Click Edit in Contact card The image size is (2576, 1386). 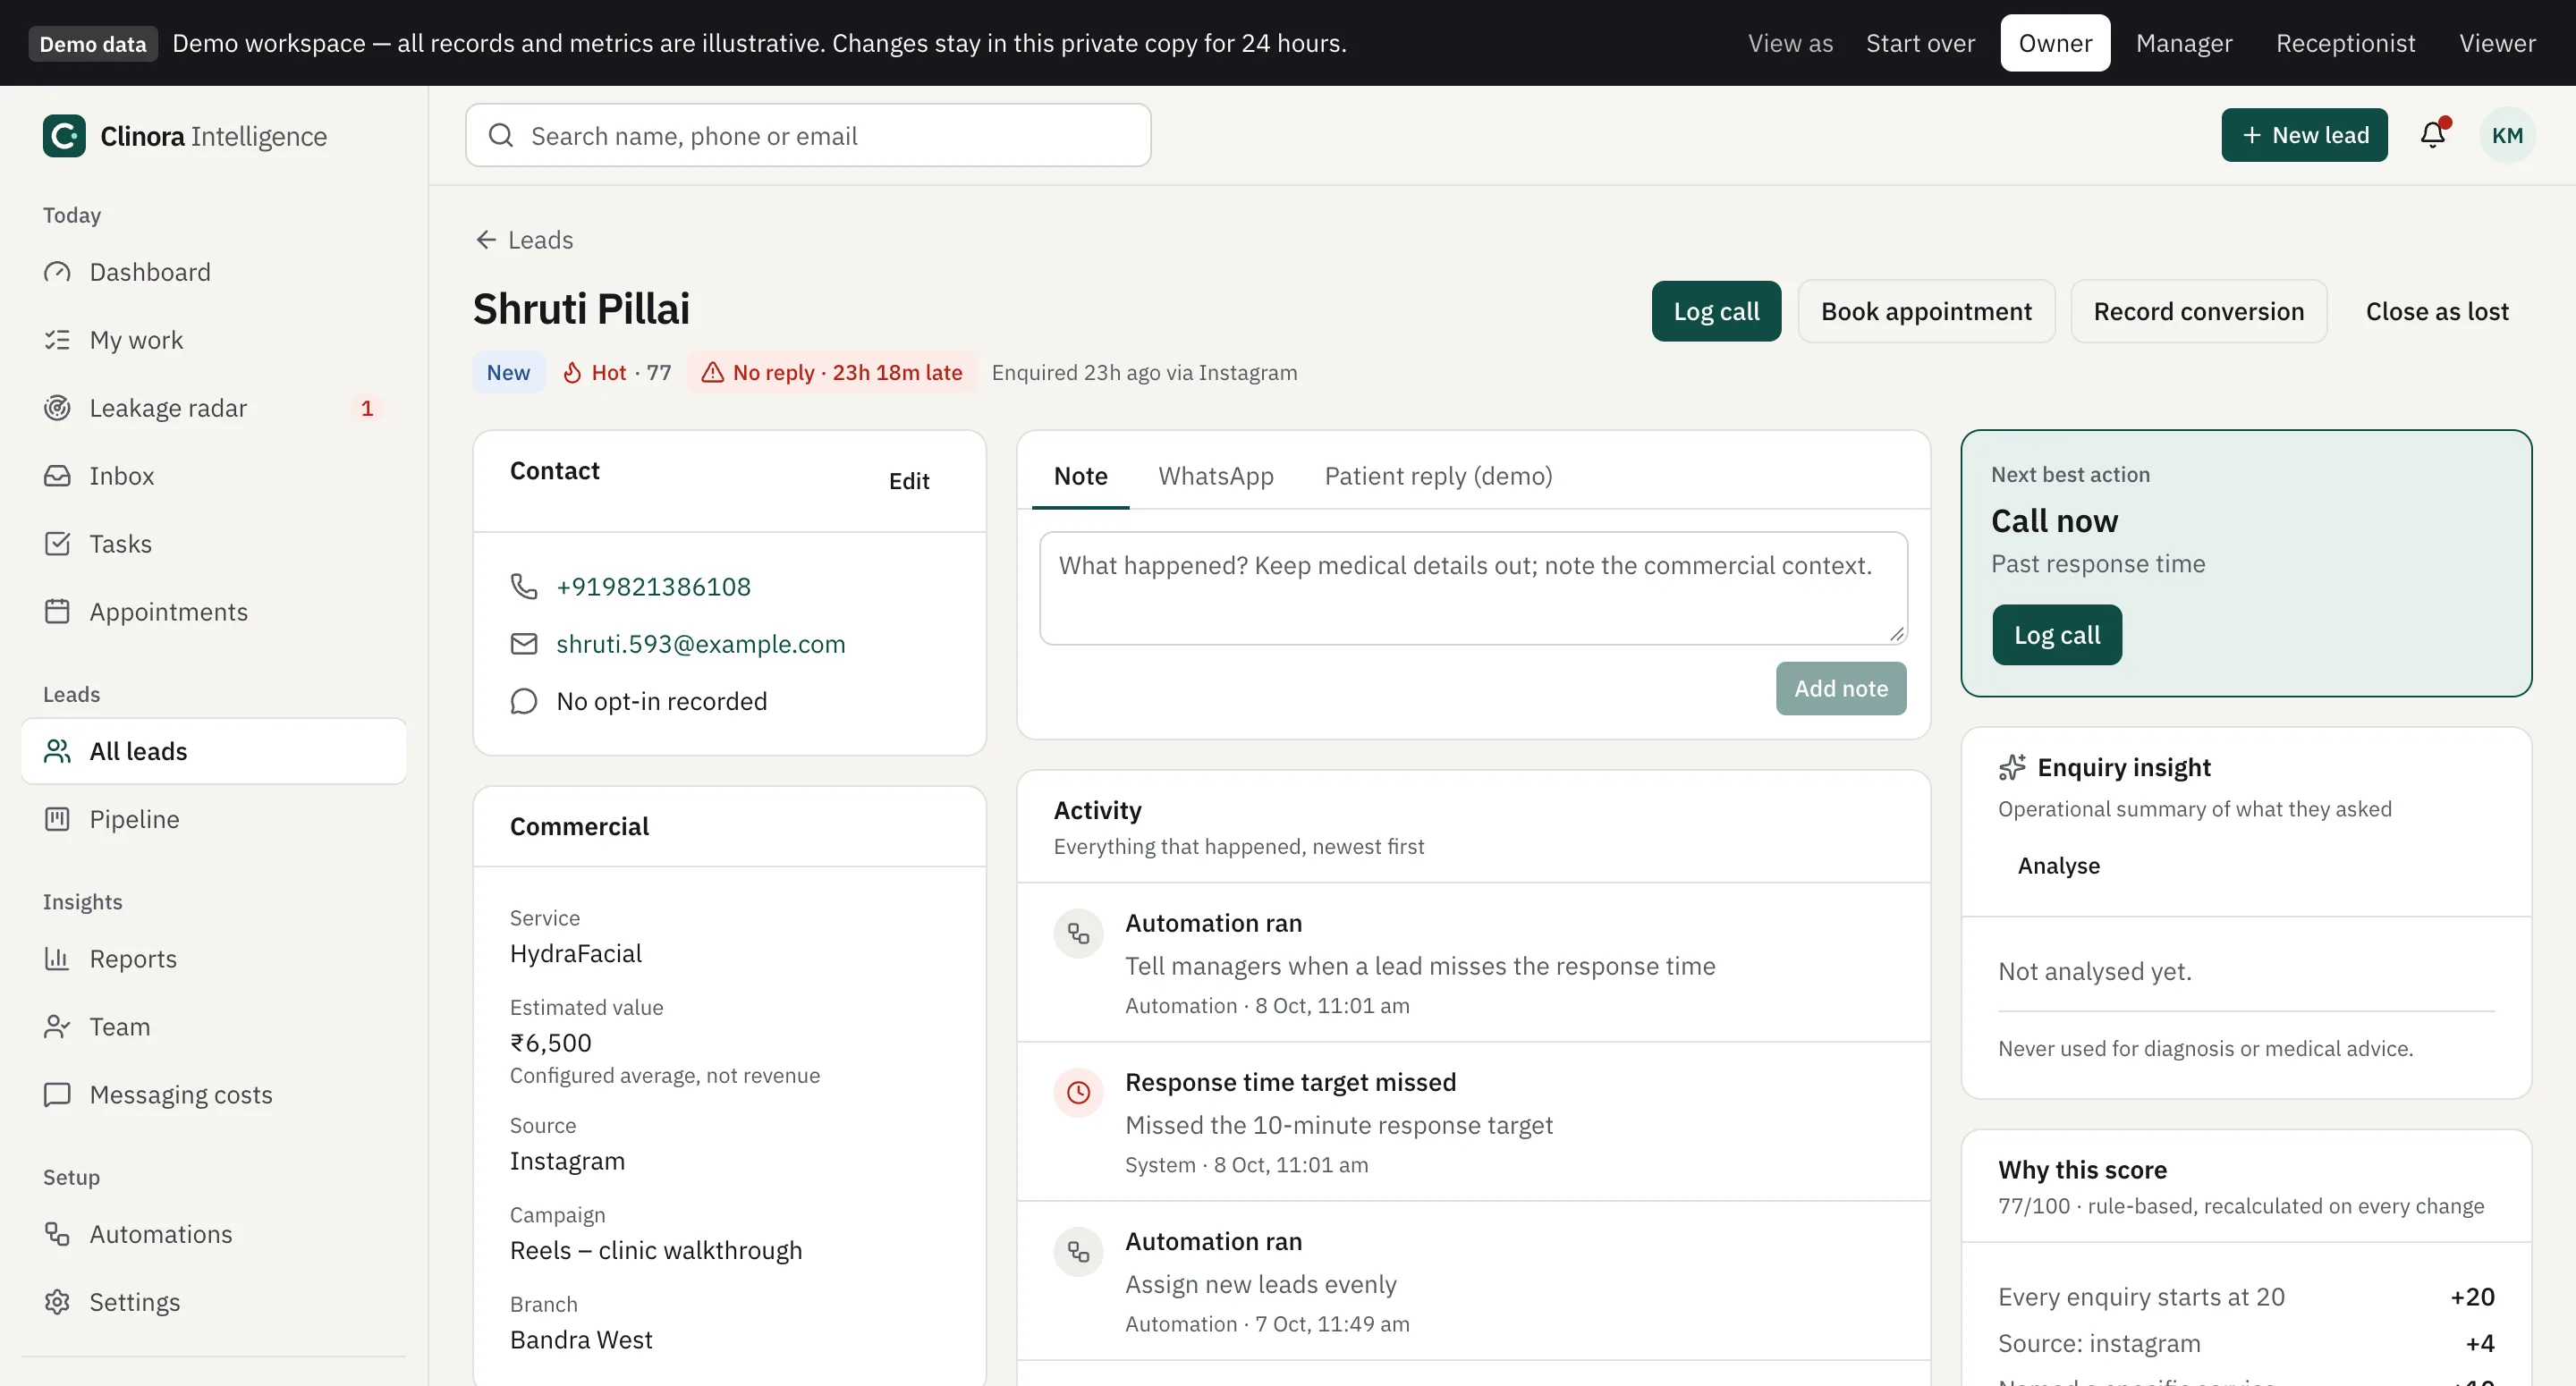click(909, 481)
